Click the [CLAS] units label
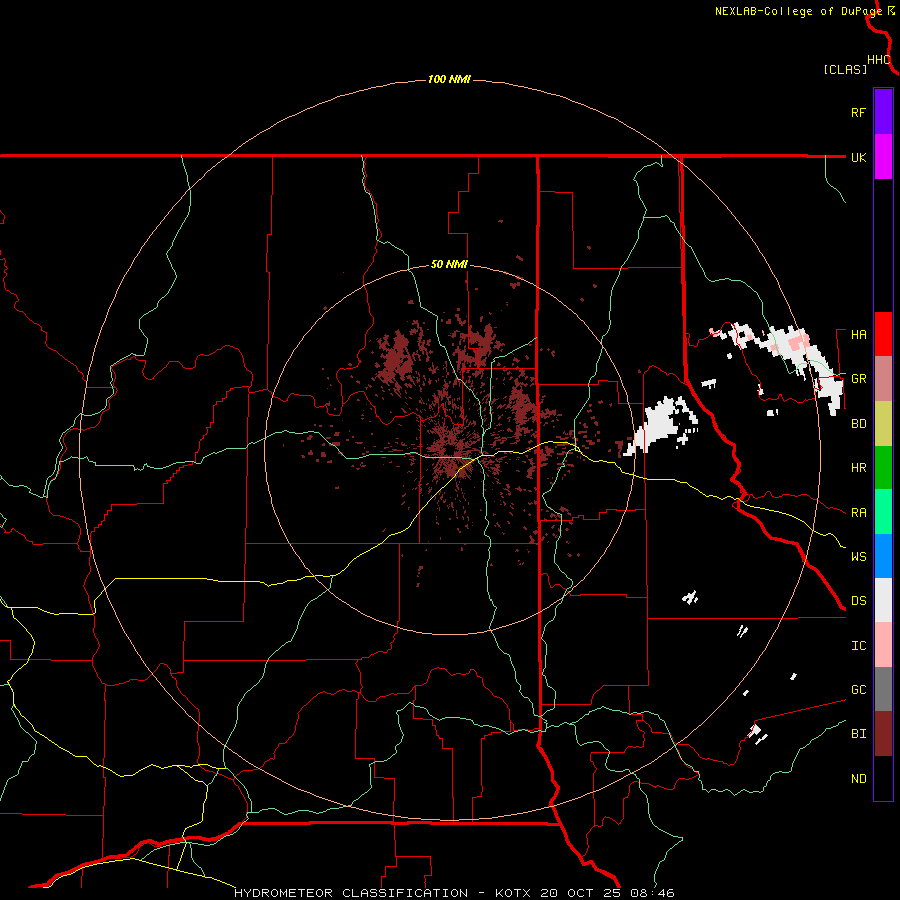 845,69
